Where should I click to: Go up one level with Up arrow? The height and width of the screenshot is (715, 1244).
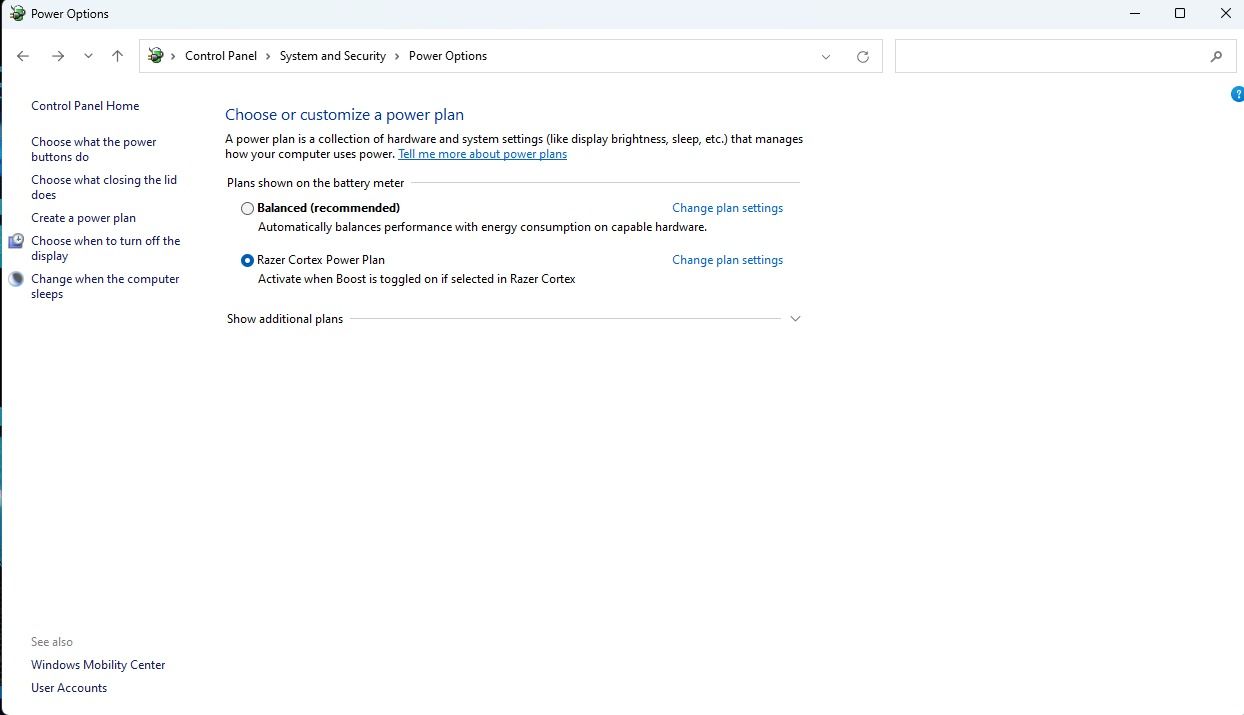(117, 56)
